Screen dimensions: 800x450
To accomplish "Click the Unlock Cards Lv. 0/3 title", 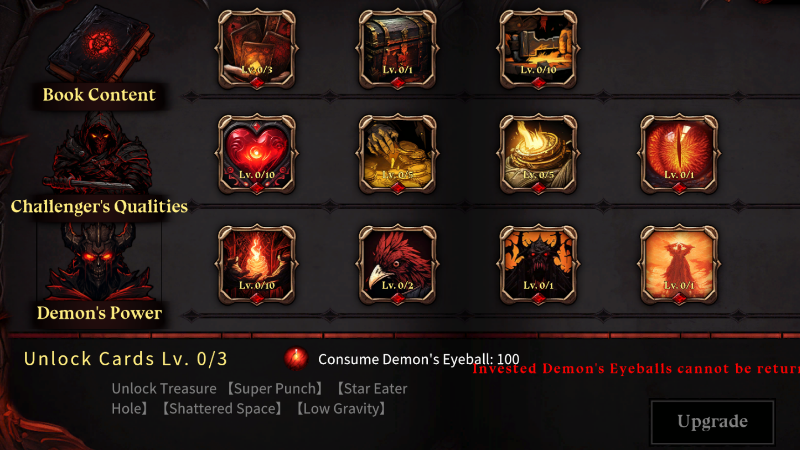I will click(x=126, y=359).
